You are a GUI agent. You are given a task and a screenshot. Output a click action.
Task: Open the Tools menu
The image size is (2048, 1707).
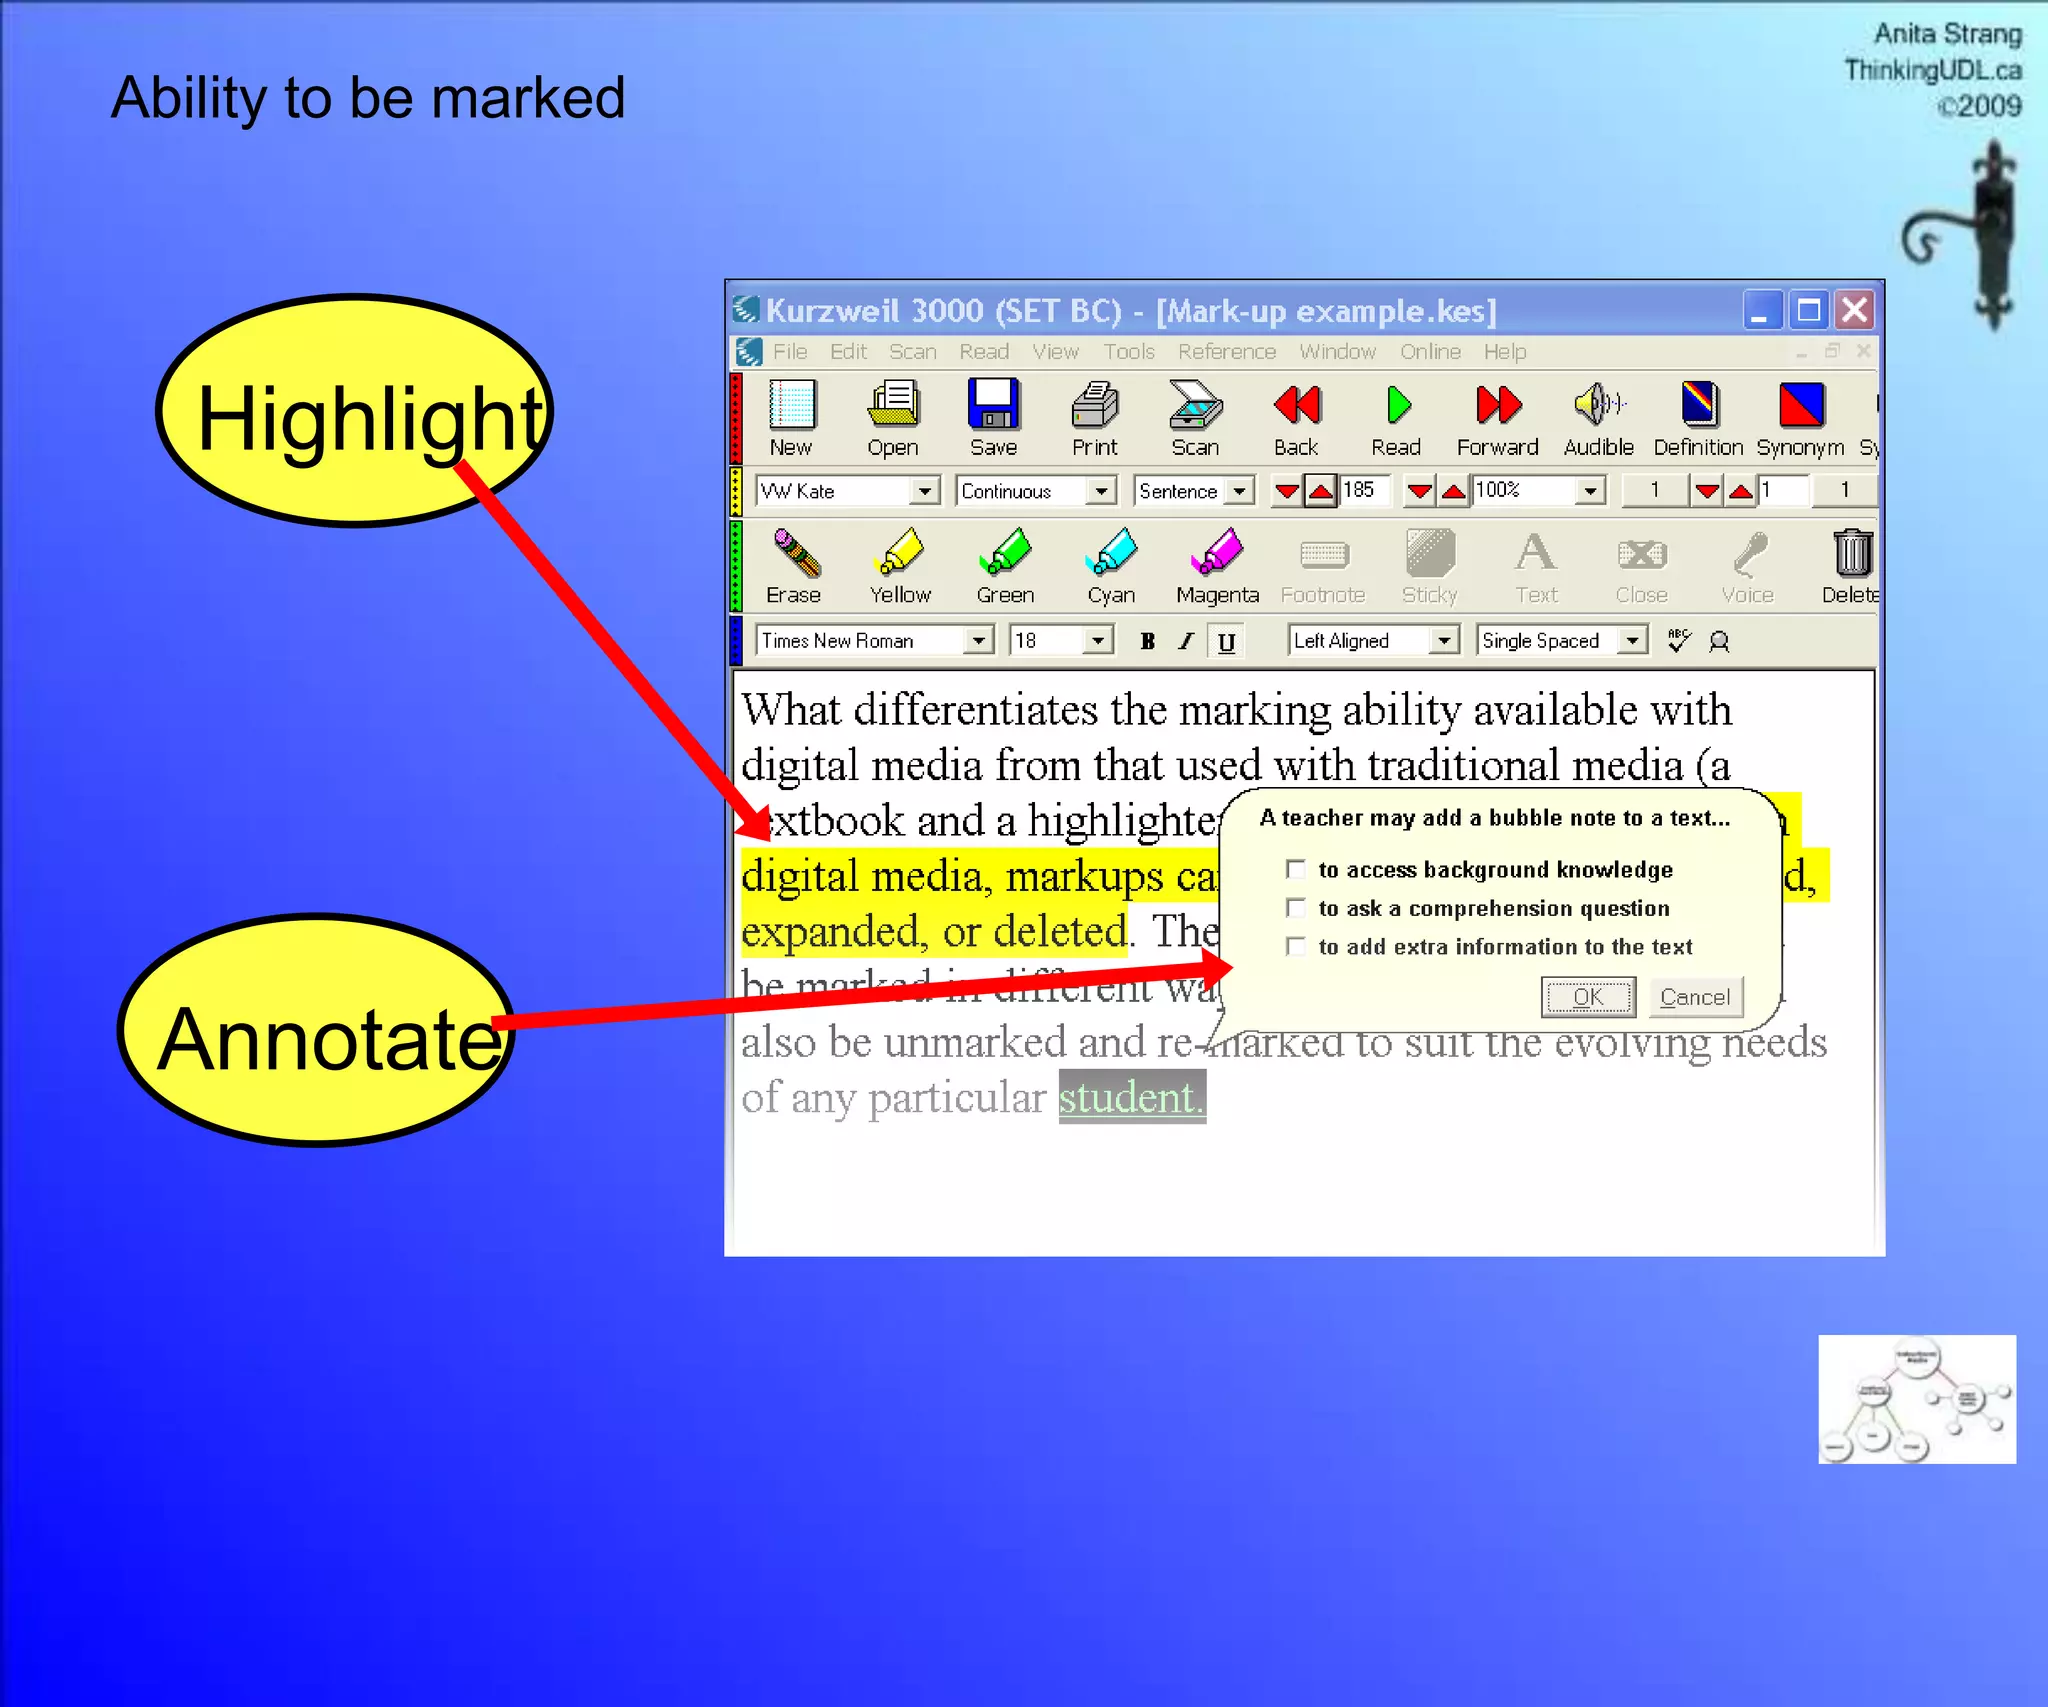pyautogui.click(x=1129, y=352)
